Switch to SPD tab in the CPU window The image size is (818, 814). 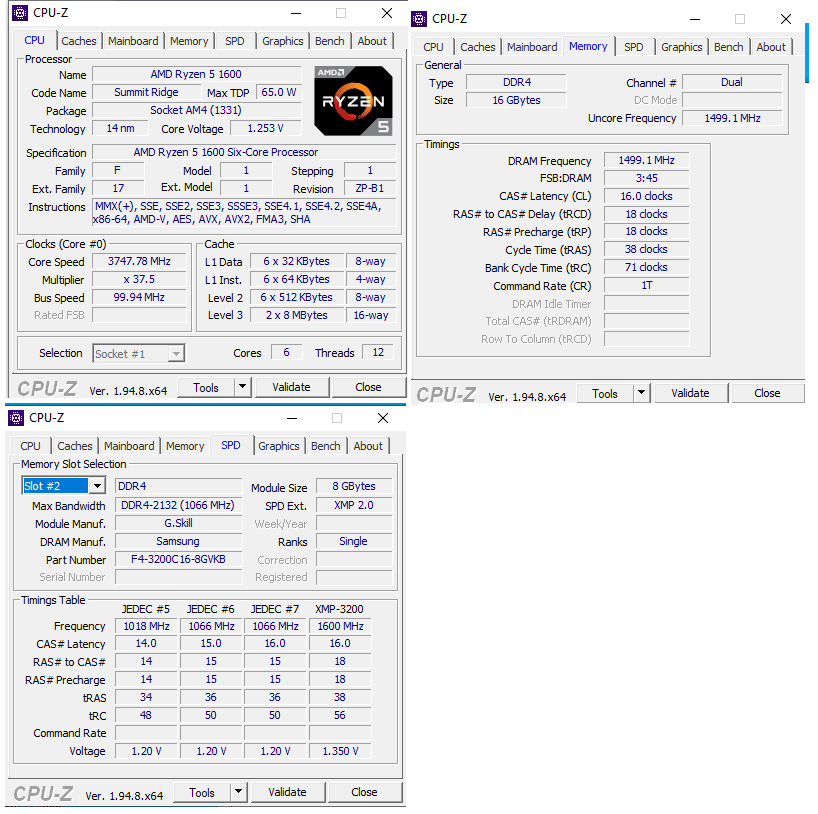pos(235,41)
